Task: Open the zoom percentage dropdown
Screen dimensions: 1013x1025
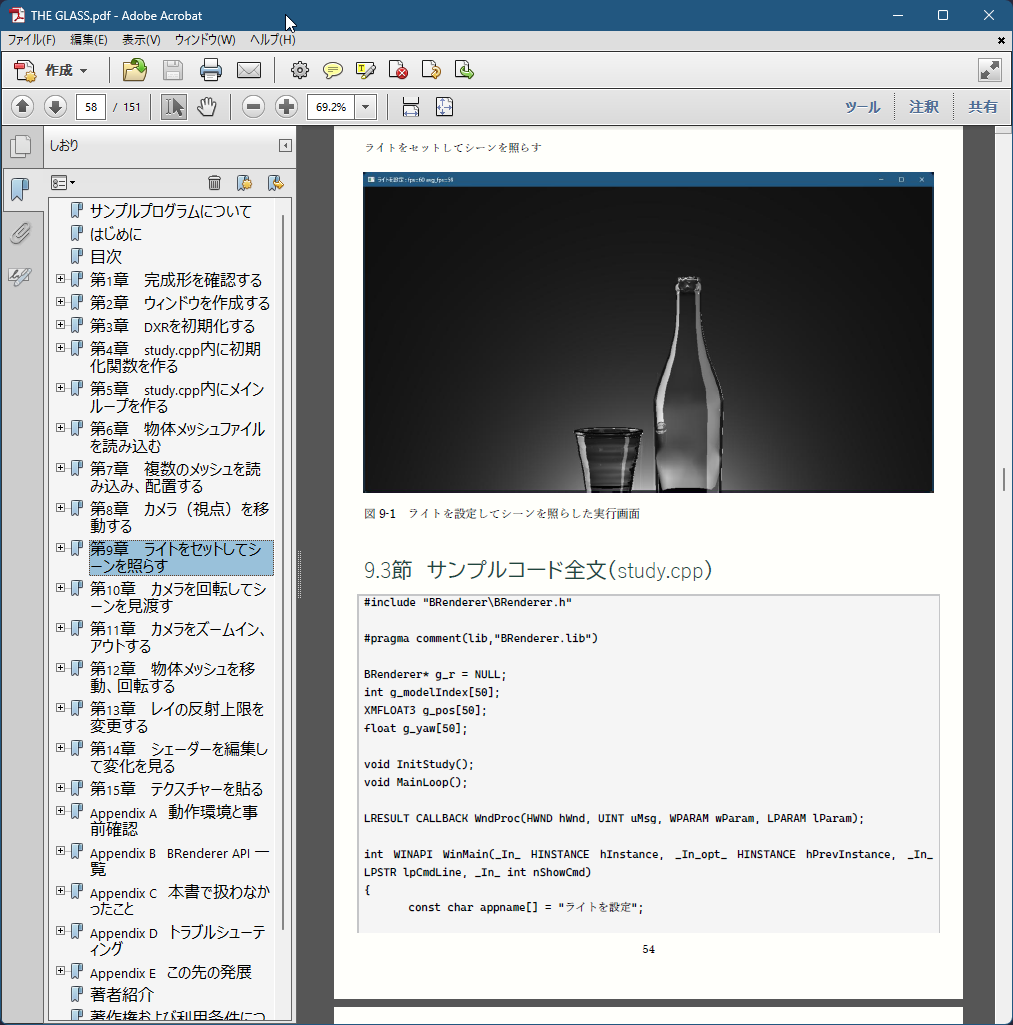Action: [366, 107]
